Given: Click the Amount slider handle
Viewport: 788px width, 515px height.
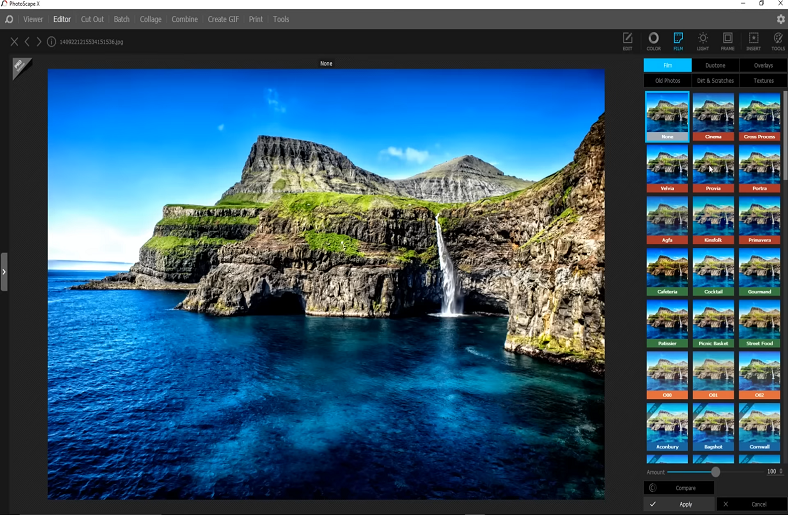Looking at the screenshot, I should tap(715, 472).
